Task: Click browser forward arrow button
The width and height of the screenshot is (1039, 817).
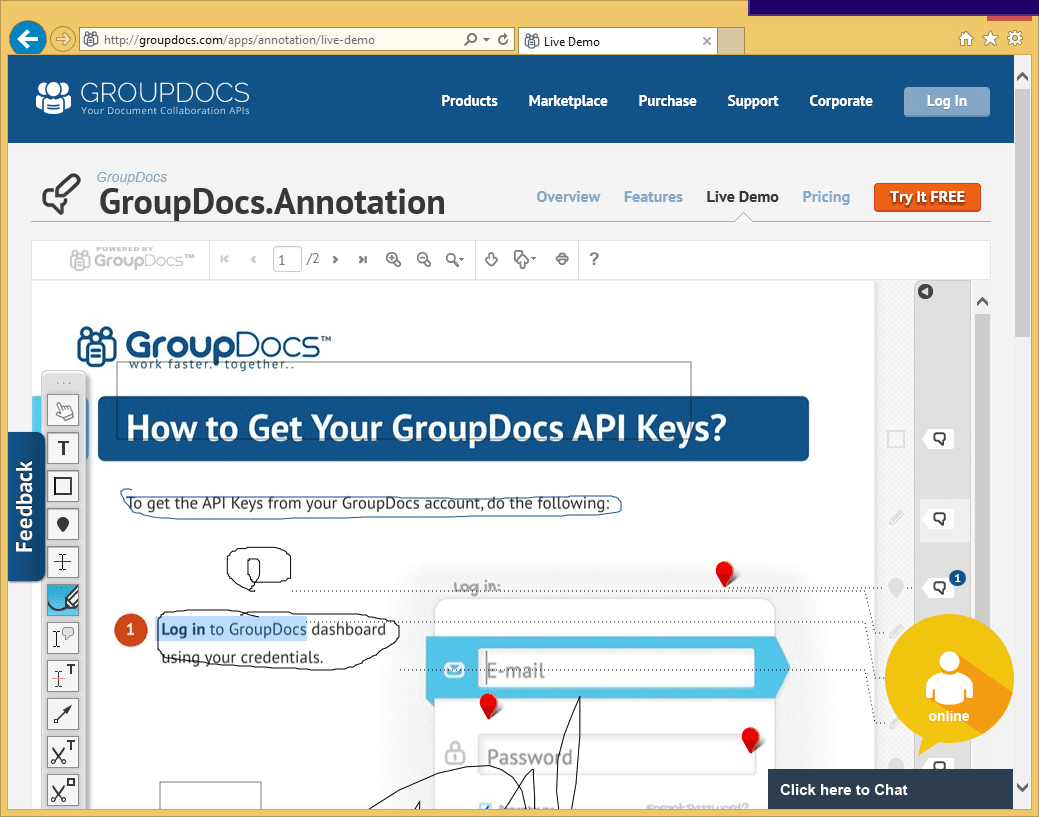Action: [62, 39]
